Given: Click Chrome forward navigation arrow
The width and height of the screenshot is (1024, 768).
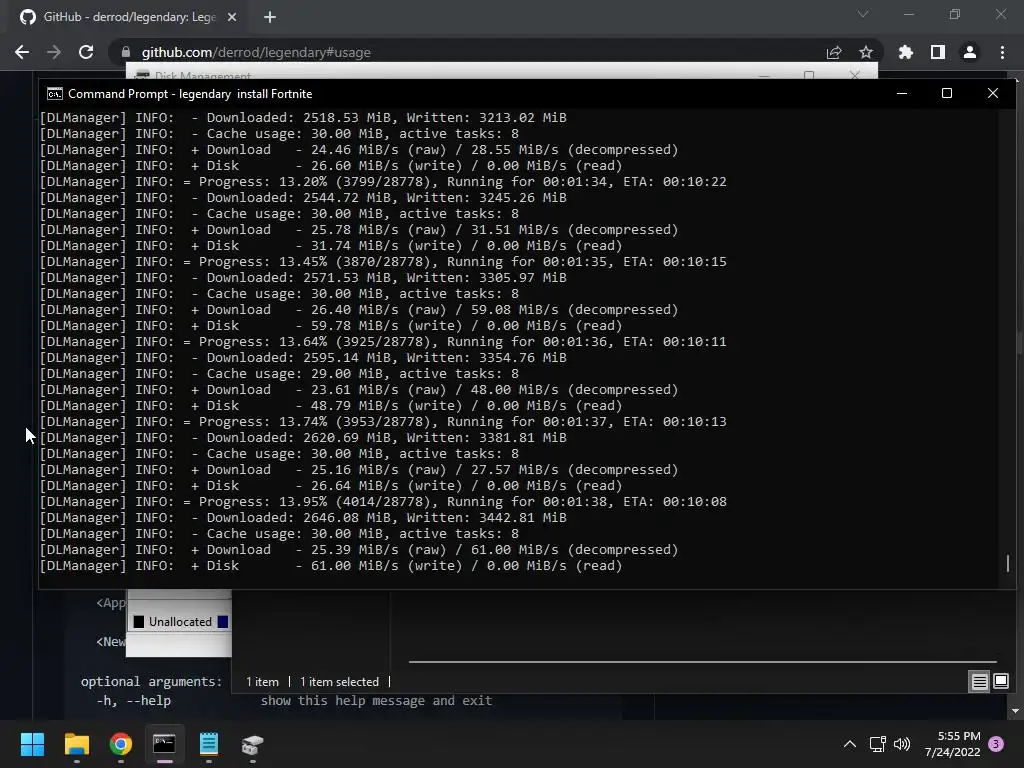Looking at the screenshot, I should coord(54,52).
